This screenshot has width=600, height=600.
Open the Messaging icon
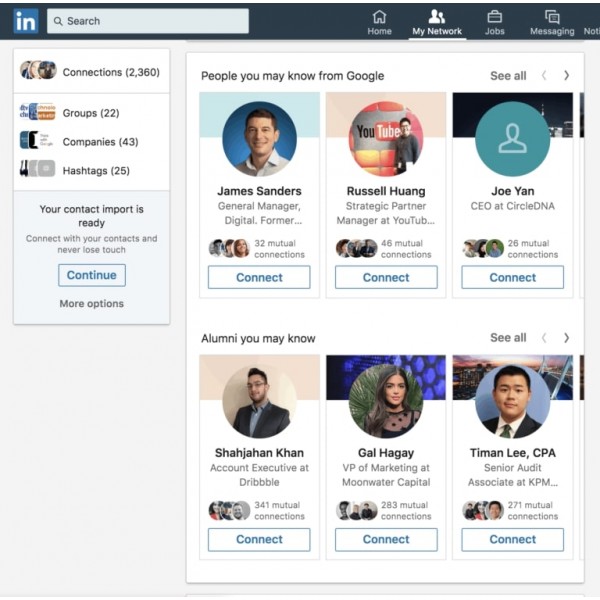tap(552, 17)
